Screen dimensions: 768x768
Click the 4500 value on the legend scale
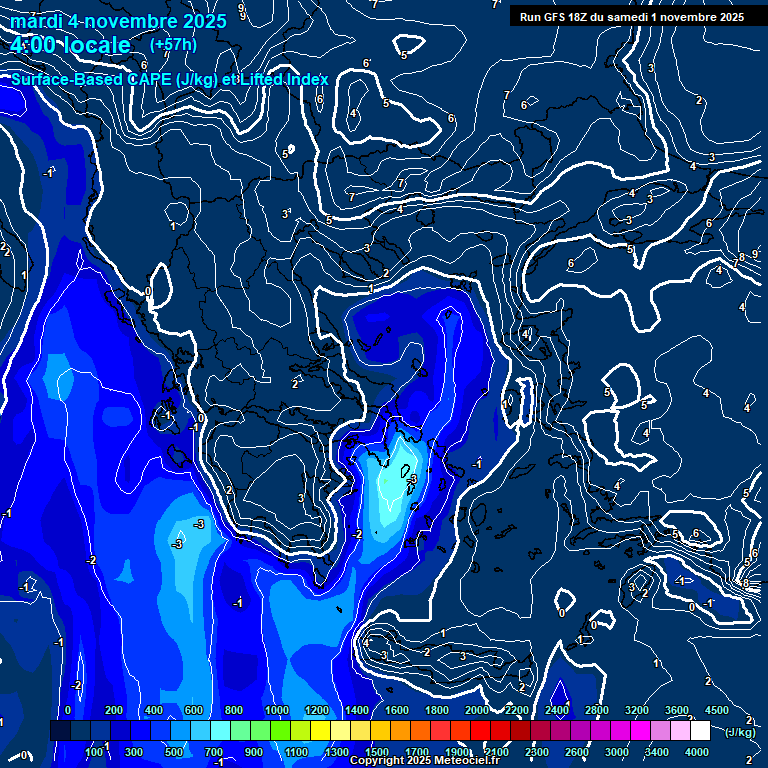[x=716, y=710]
